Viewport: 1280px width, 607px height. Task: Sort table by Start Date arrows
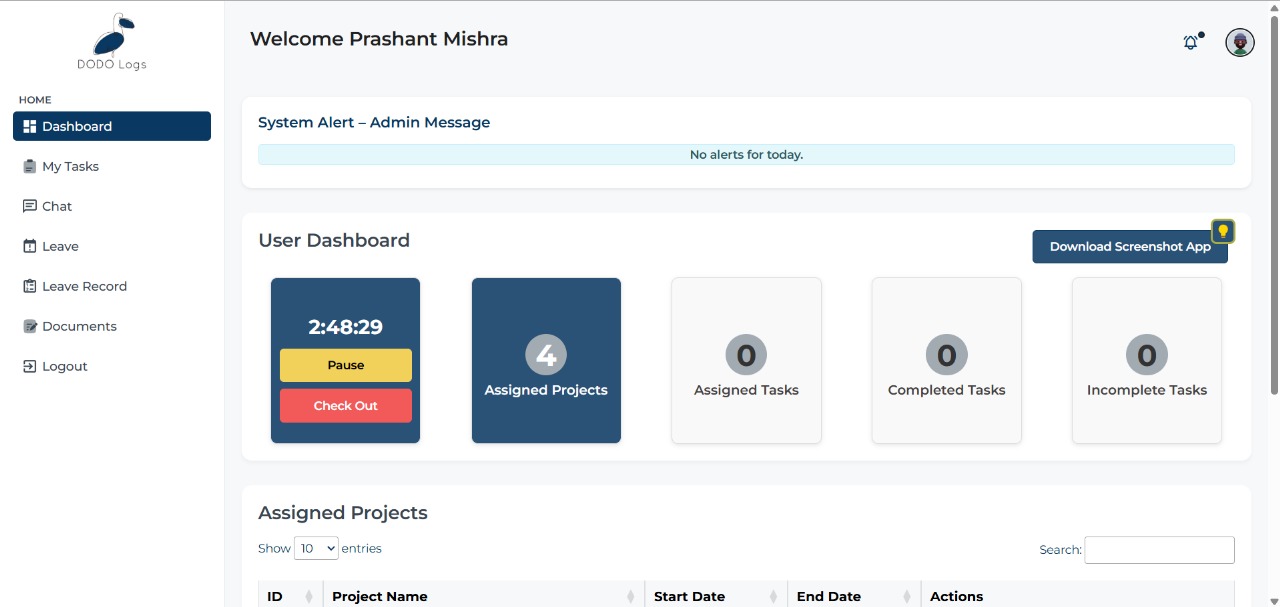click(x=774, y=597)
